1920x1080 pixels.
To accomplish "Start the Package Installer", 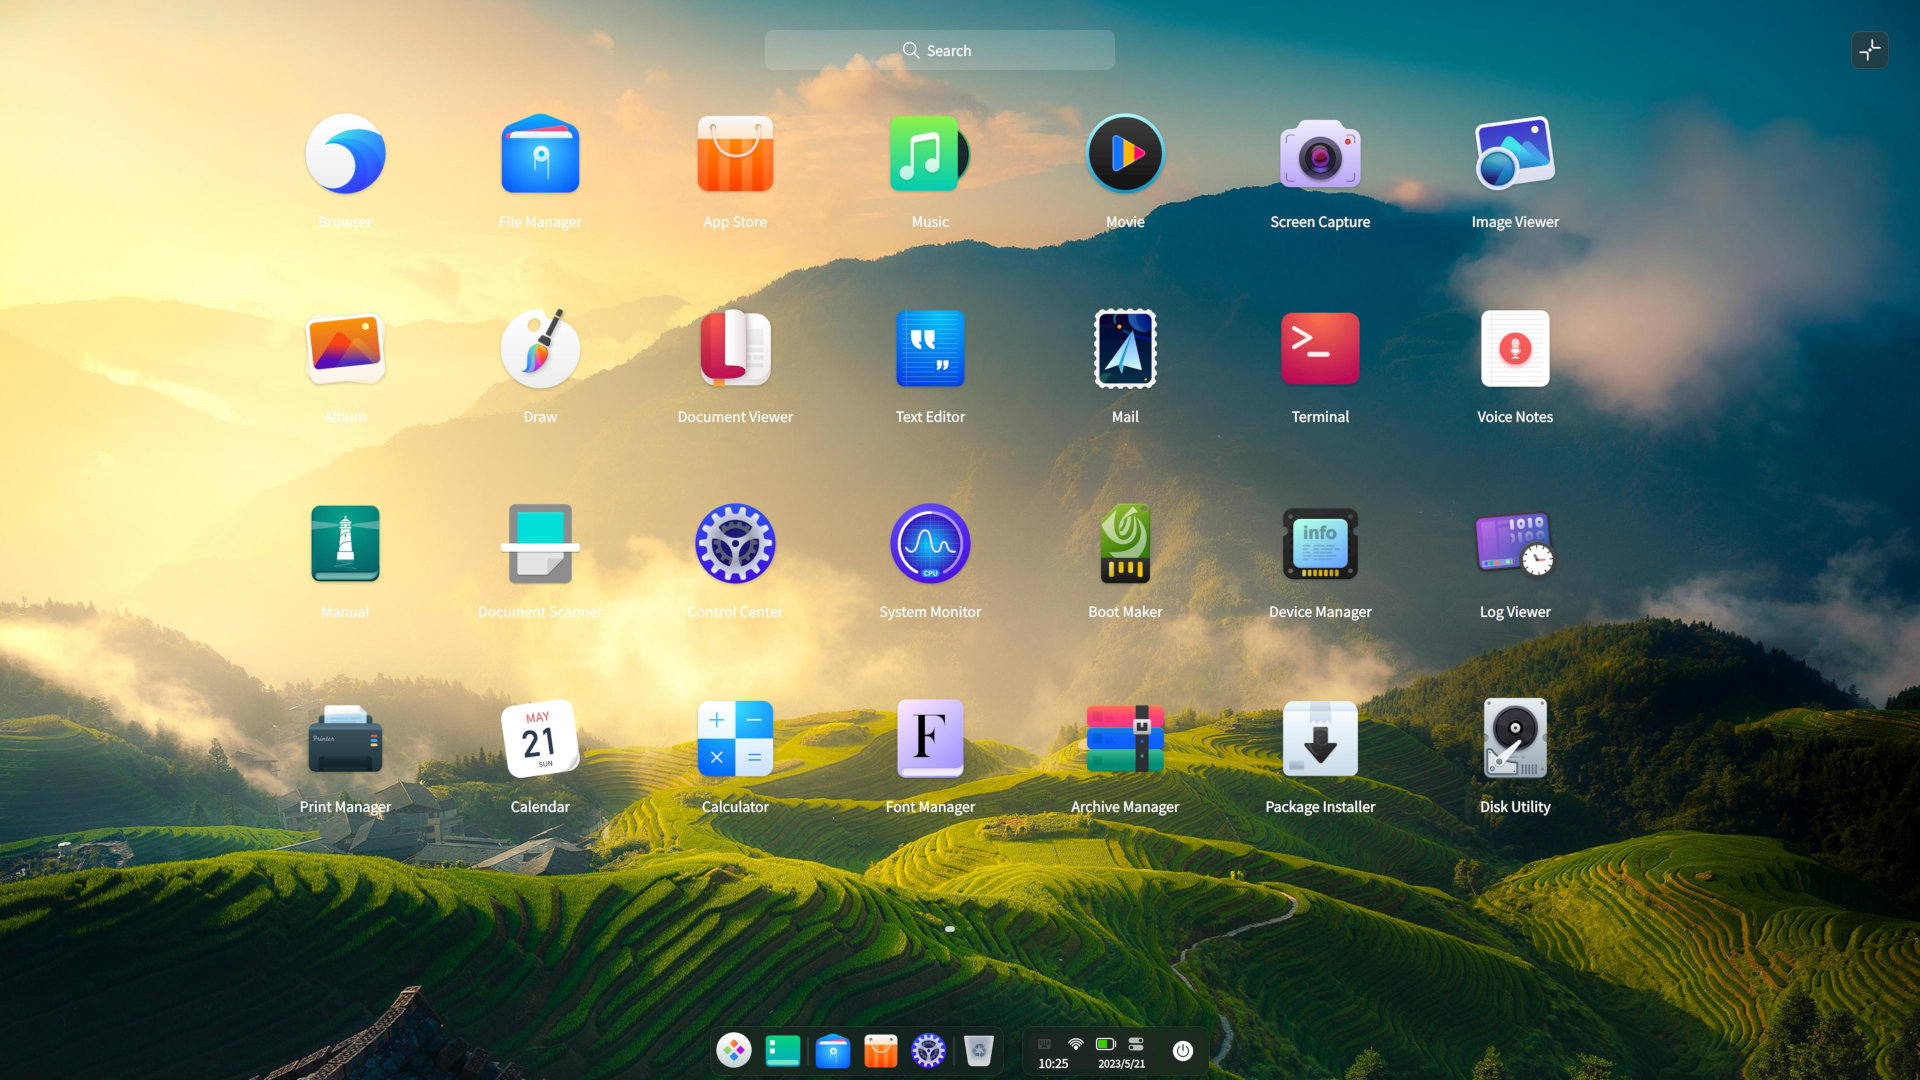I will pyautogui.click(x=1319, y=739).
